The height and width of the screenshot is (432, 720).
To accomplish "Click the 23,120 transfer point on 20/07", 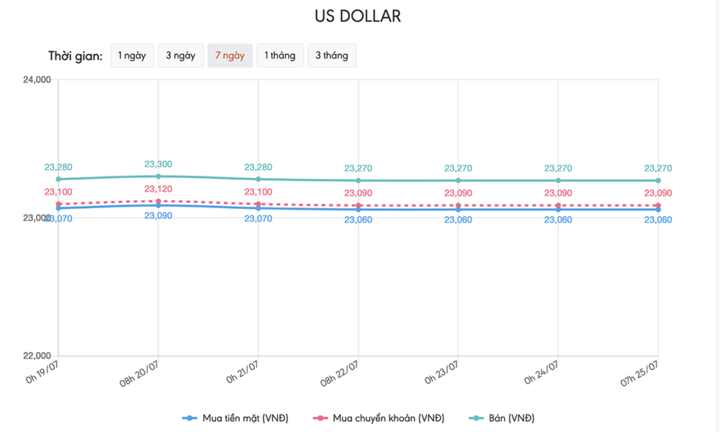I will pyautogui.click(x=158, y=201).
